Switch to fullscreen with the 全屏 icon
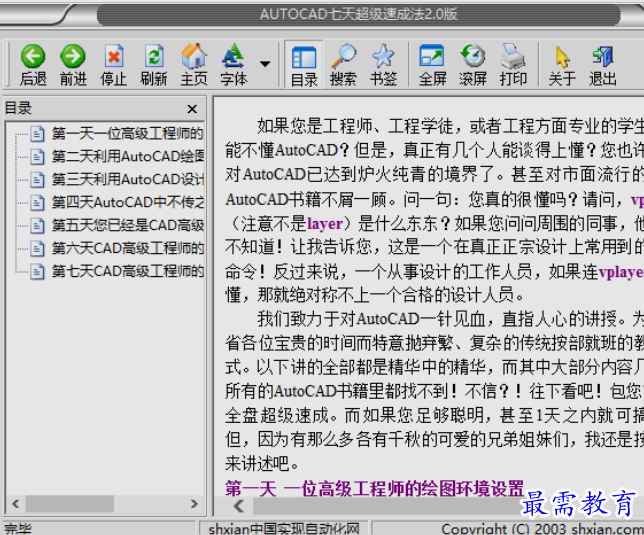 [432, 56]
